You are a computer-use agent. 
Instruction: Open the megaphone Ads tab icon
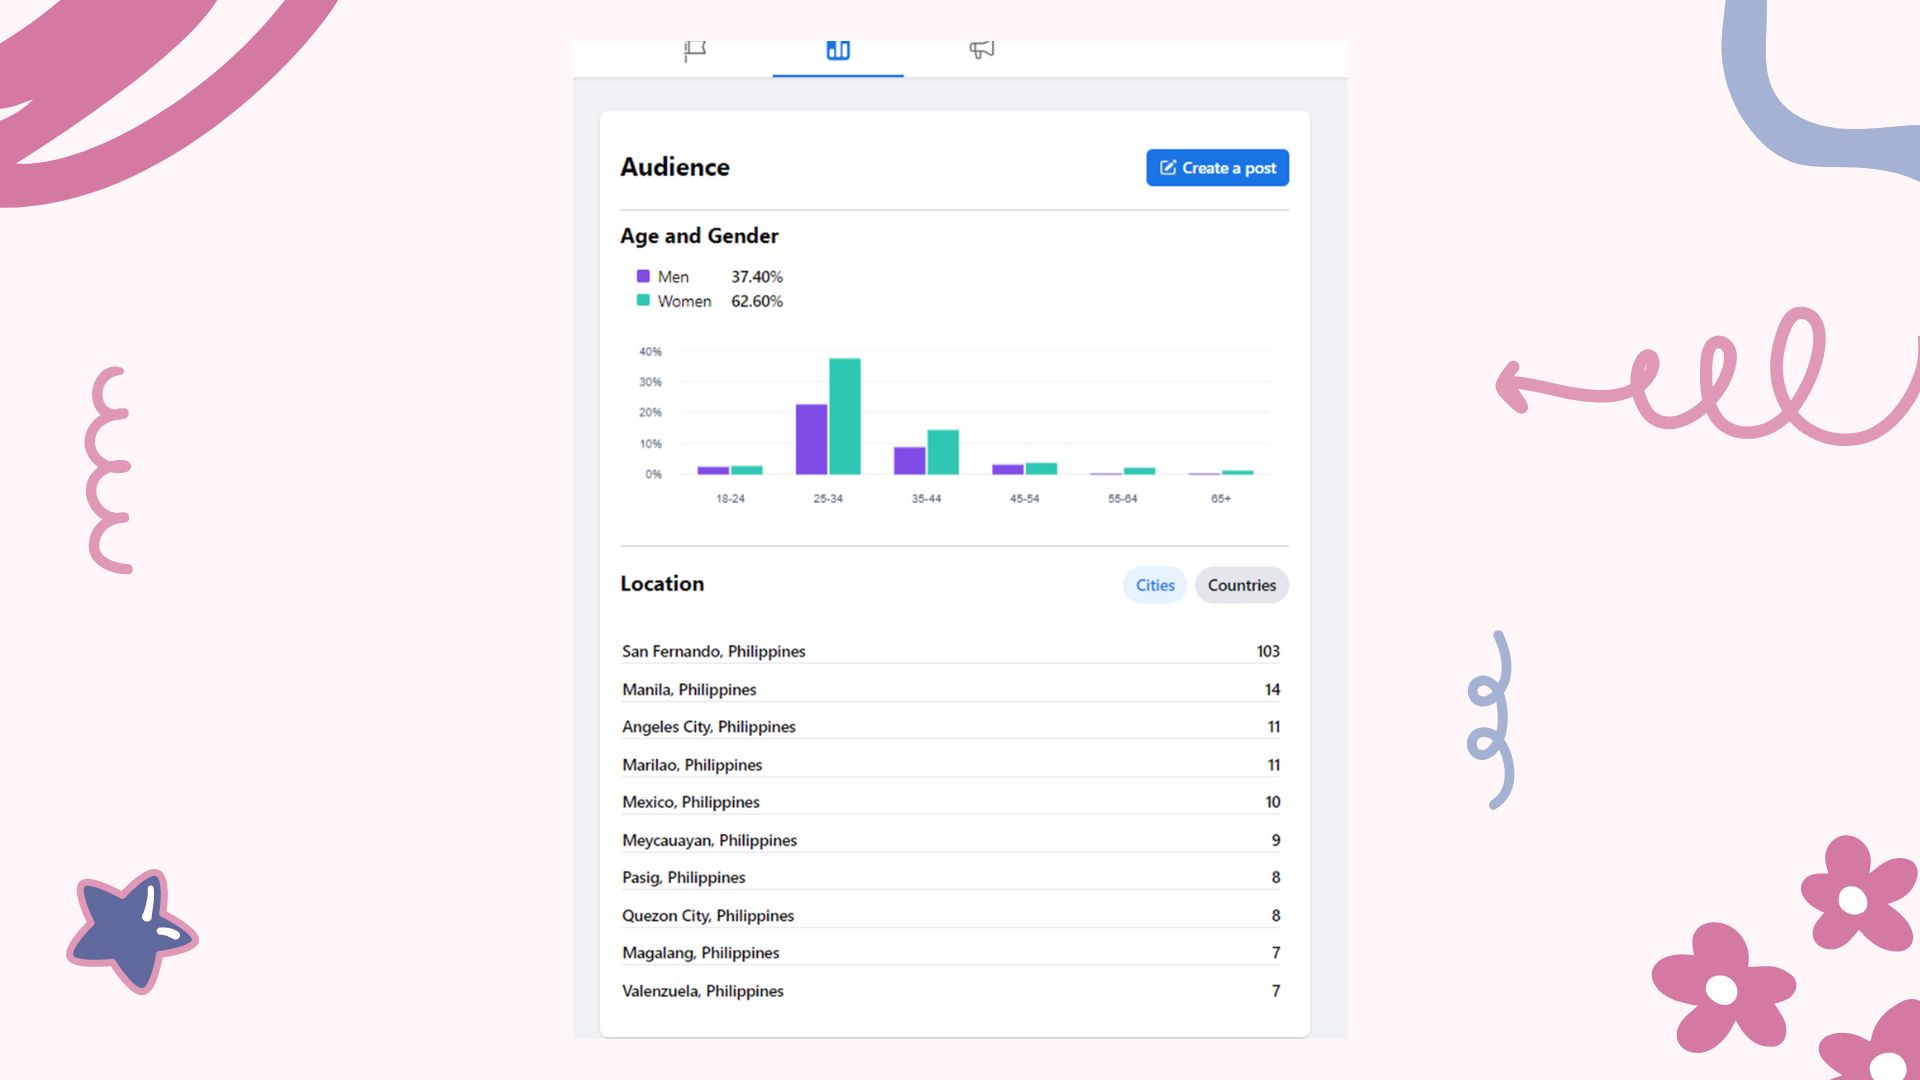tap(981, 50)
